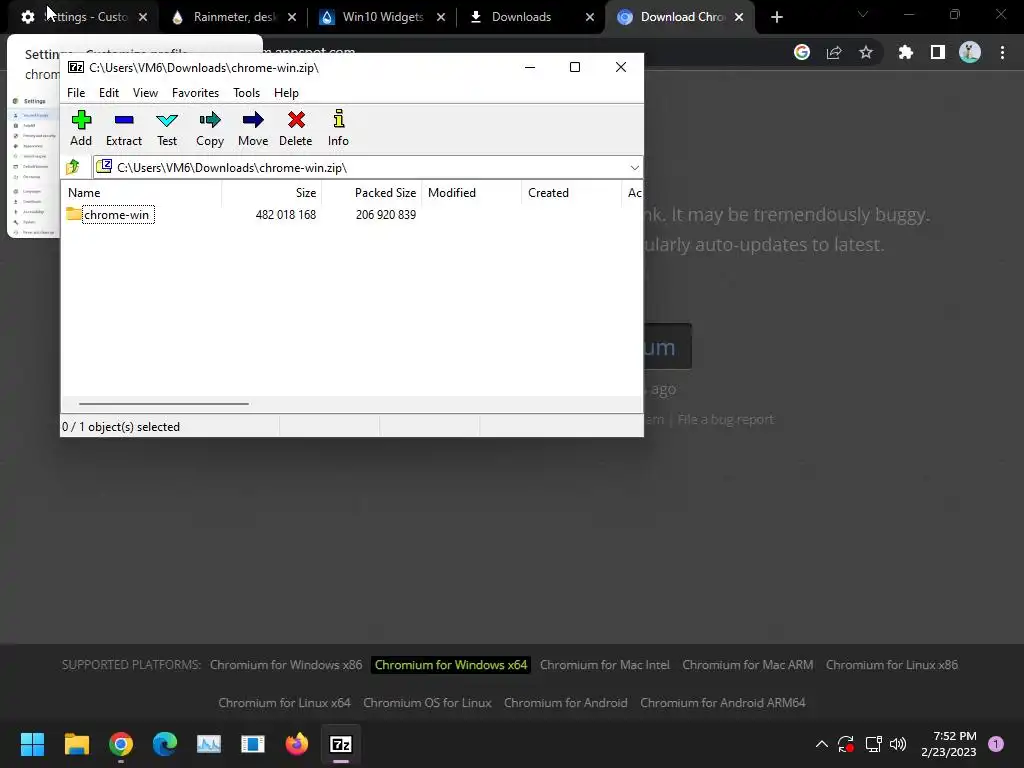Switch to the Win10 Widgets tab
Image resolution: width=1024 pixels, height=768 pixels.
pos(382,17)
